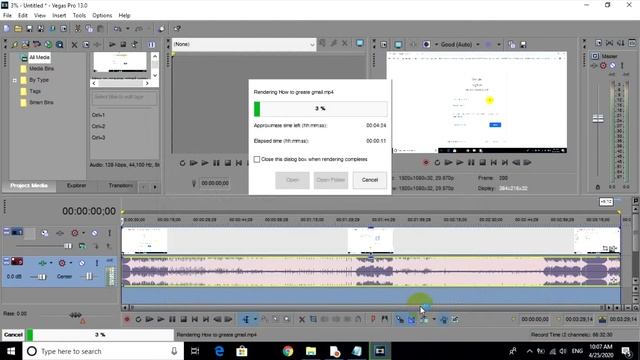Click the timeline Delete X icon
The width and height of the screenshot is (640, 360).
click(302, 319)
